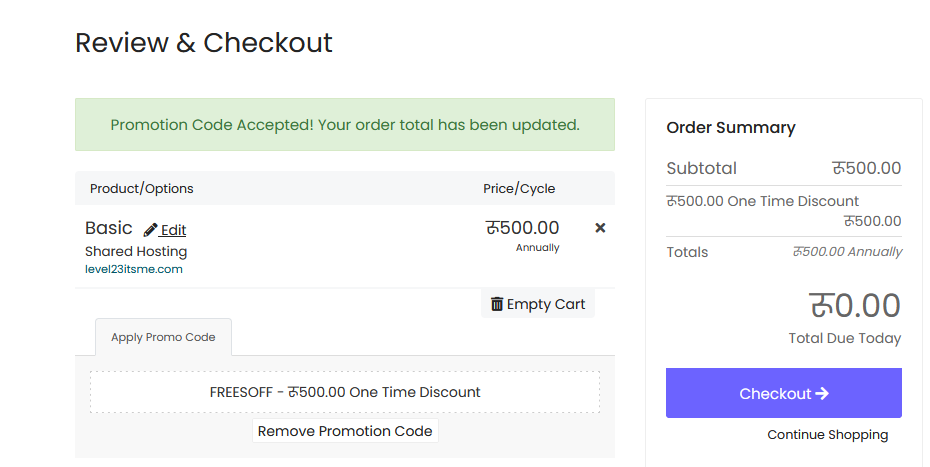
Task: Select the Apply Promo Code tab
Action: click(x=163, y=337)
